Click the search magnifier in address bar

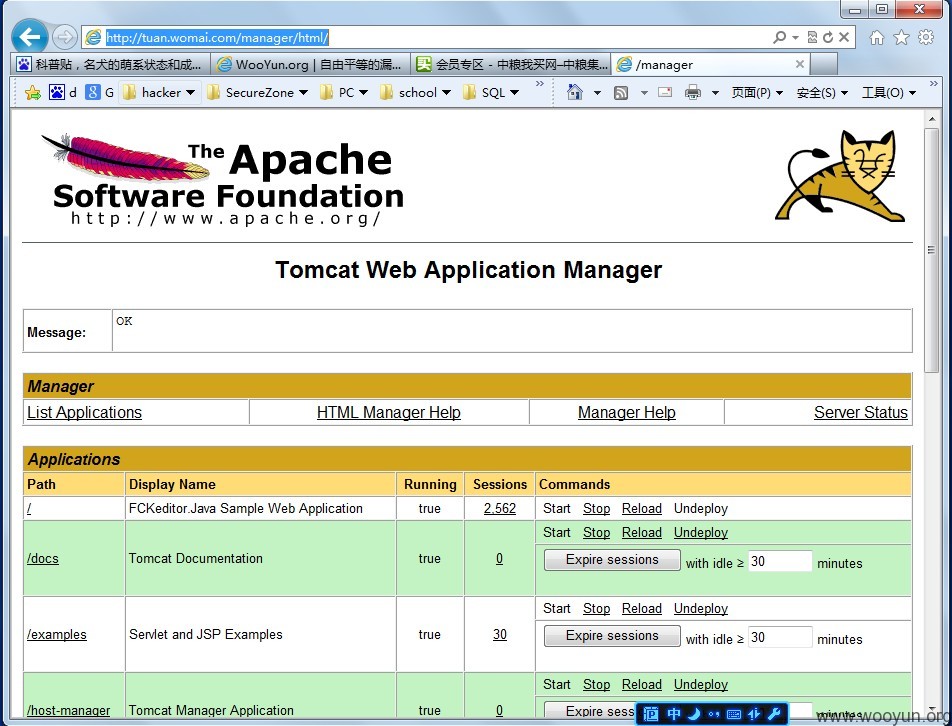[779, 38]
